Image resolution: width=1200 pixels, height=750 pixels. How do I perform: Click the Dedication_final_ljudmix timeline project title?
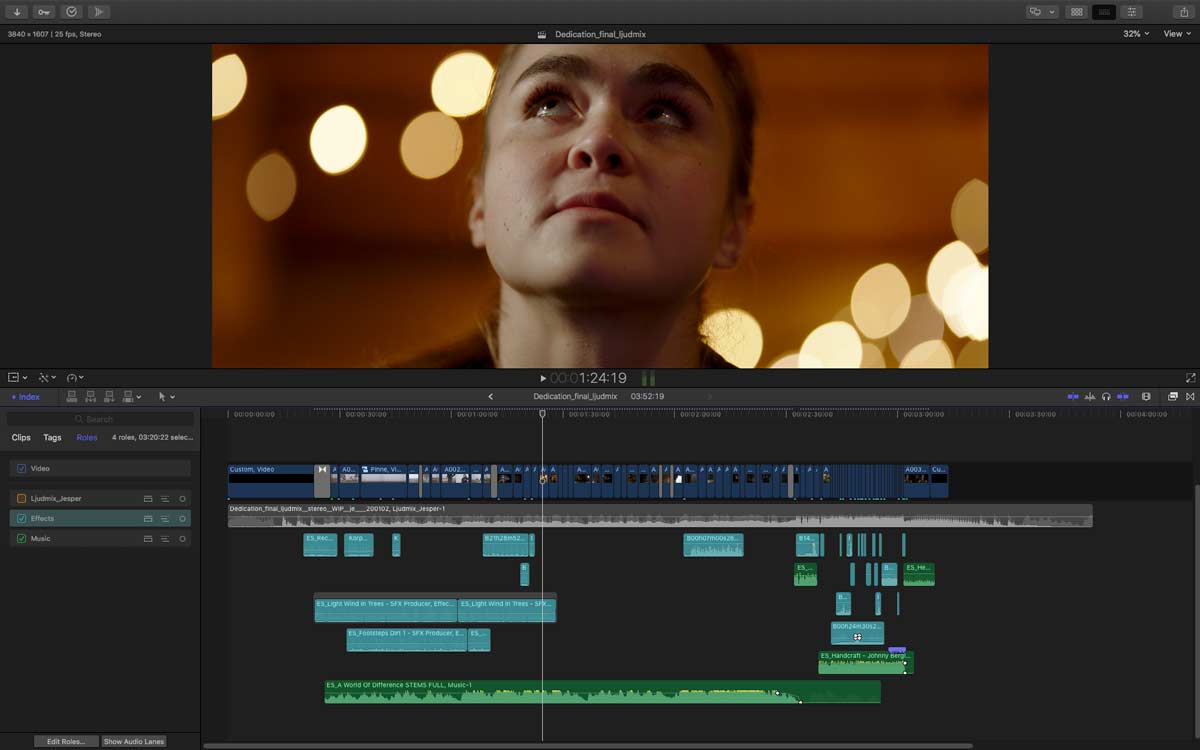pyautogui.click(x=576, y=397)
